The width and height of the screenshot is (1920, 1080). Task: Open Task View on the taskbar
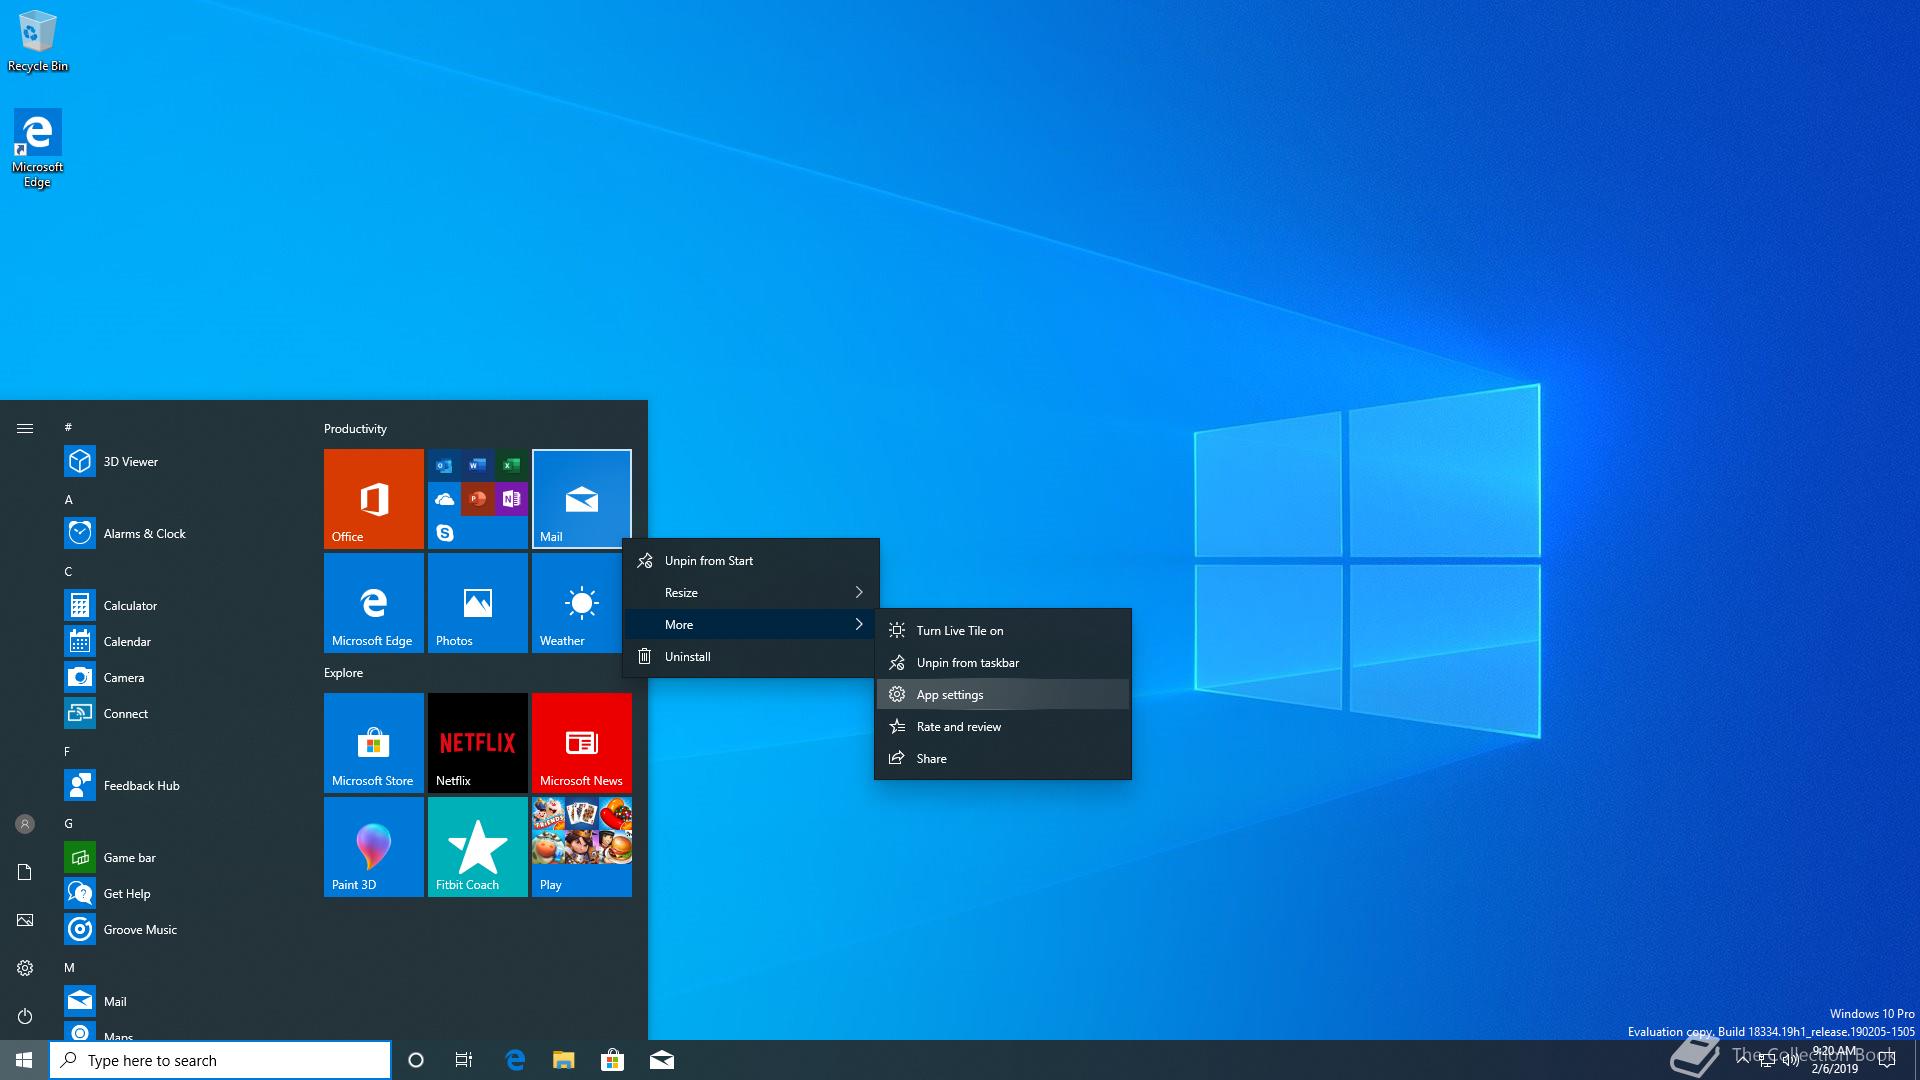pos(464,1060)
